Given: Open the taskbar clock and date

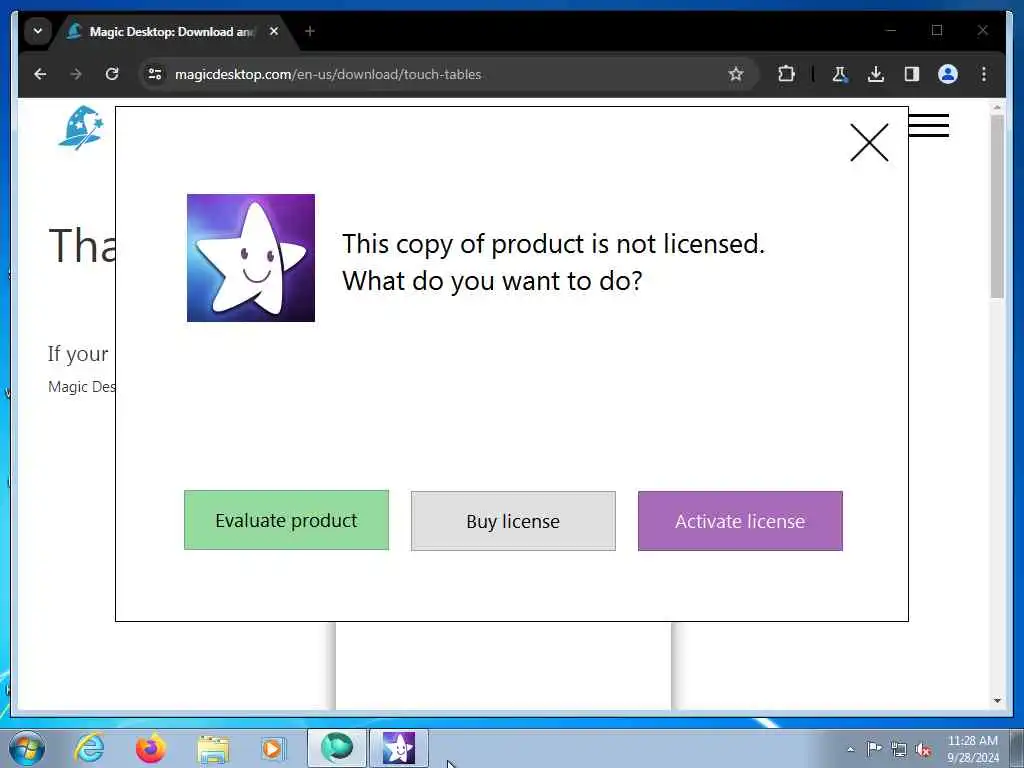Looking at the screenshot, I should tap(972, 749).
